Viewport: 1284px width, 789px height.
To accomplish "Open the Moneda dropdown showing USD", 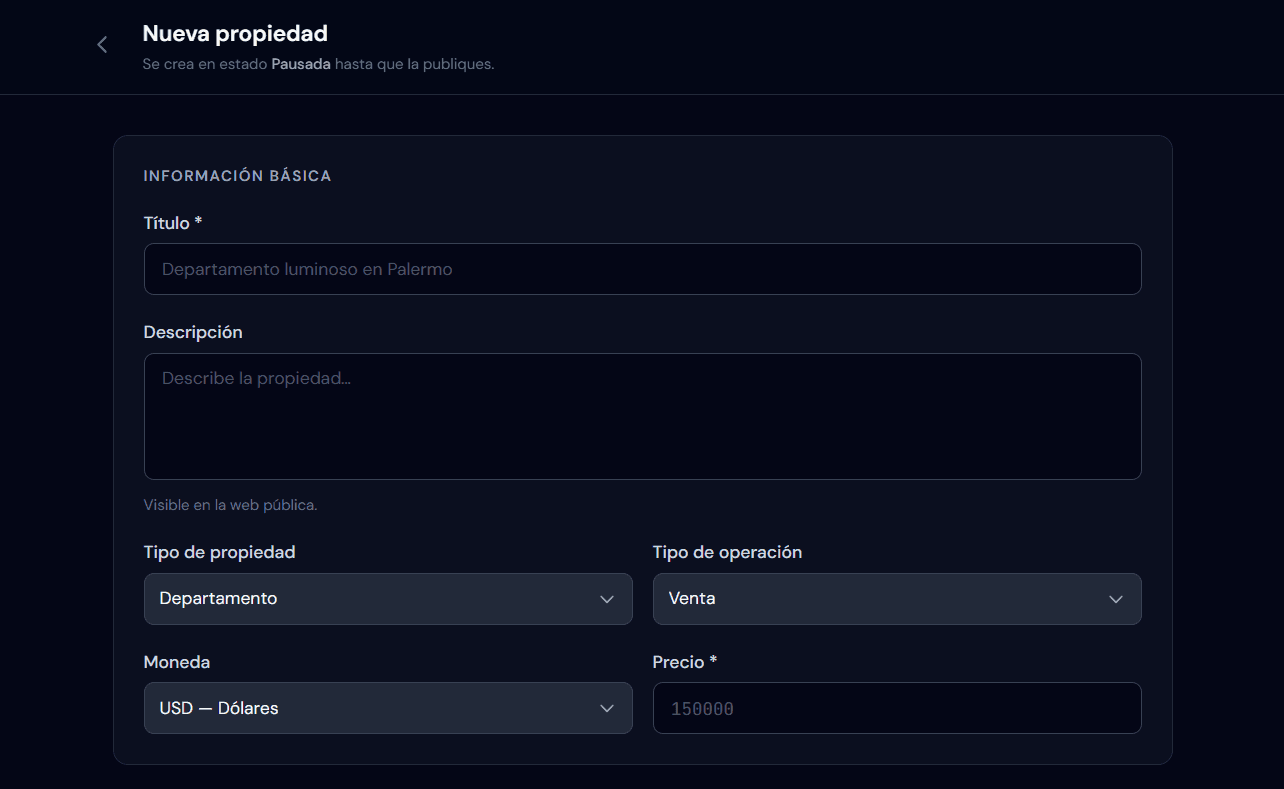I will tap(388, 708).
